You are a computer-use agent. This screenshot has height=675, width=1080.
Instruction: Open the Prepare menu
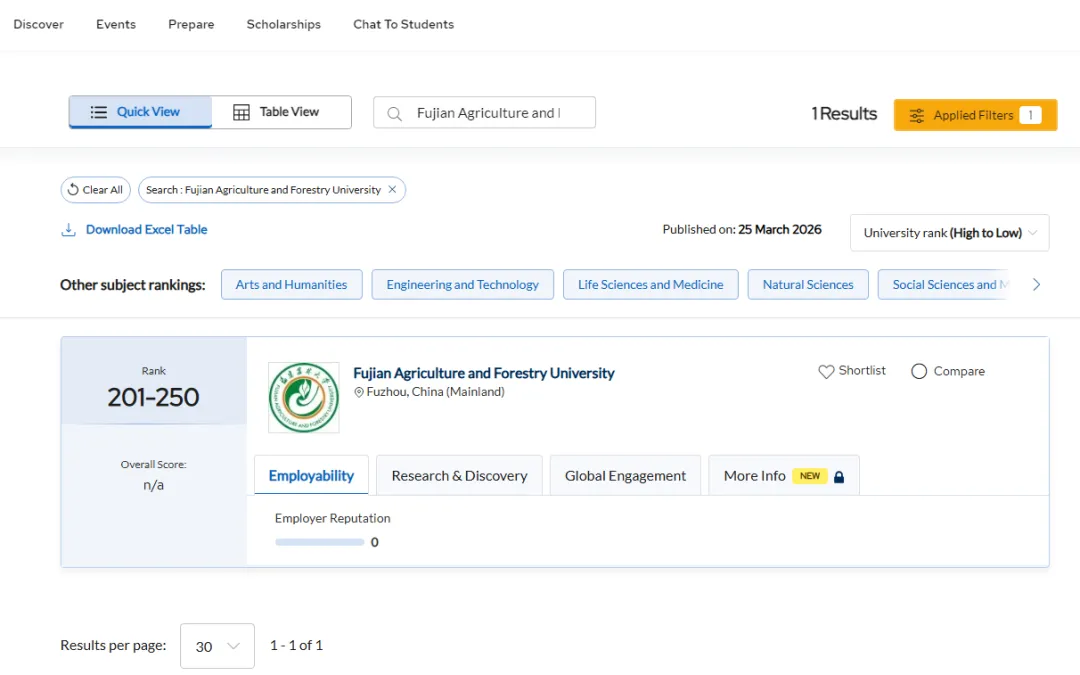pyautogui.click(x=191, y=24)
